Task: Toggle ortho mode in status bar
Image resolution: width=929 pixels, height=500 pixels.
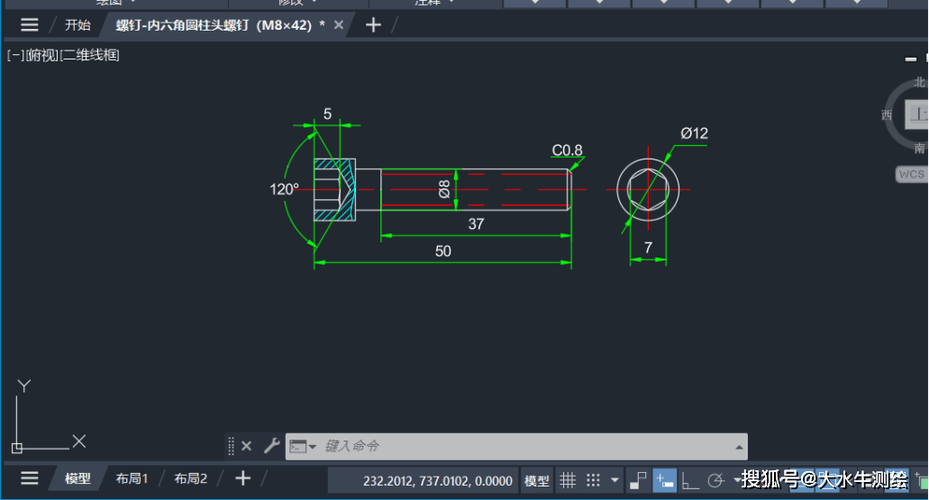Action: [x=690, y=481]
